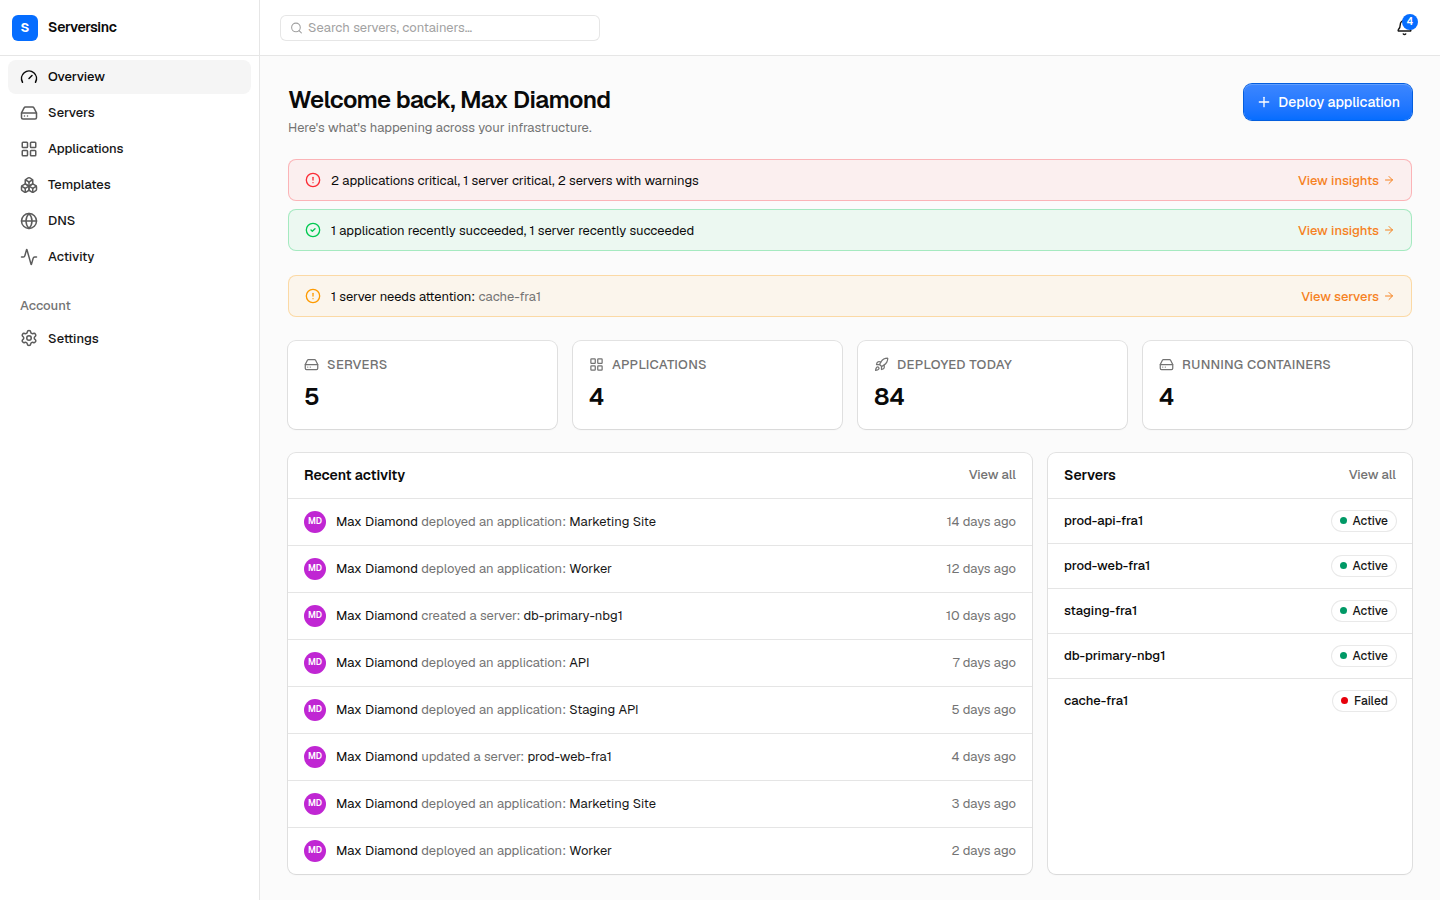Open Applications in the sidebar
Viewport: 1440px width, 900px height.
tap(130, 149)
